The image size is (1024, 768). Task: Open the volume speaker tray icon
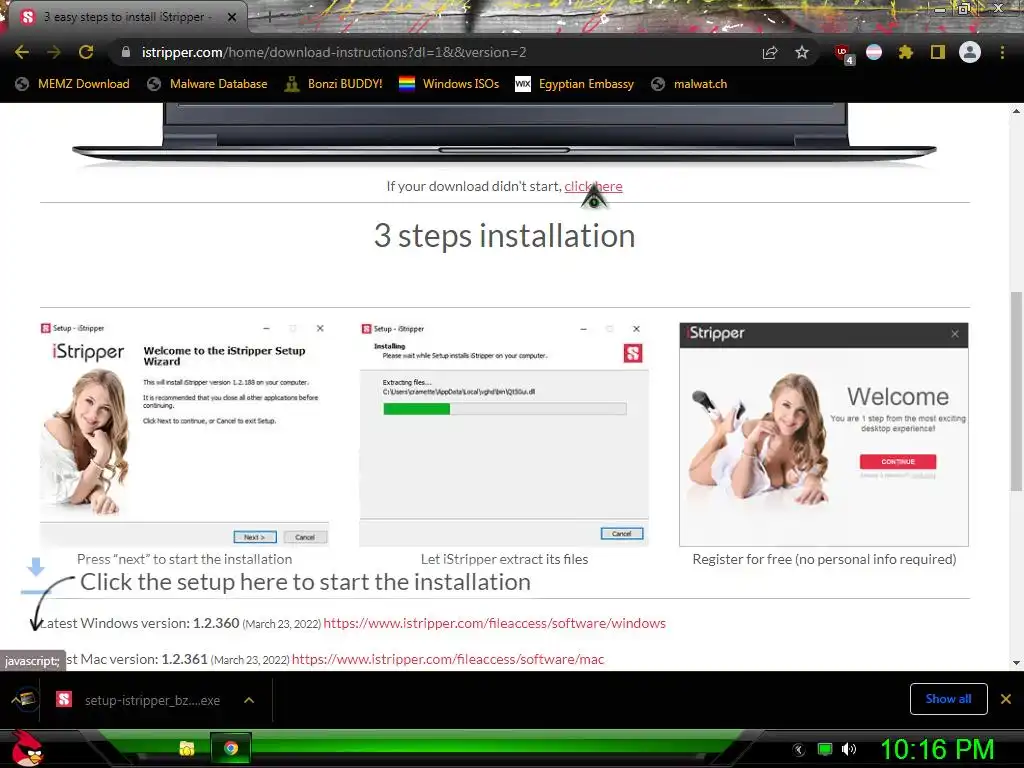849,749
